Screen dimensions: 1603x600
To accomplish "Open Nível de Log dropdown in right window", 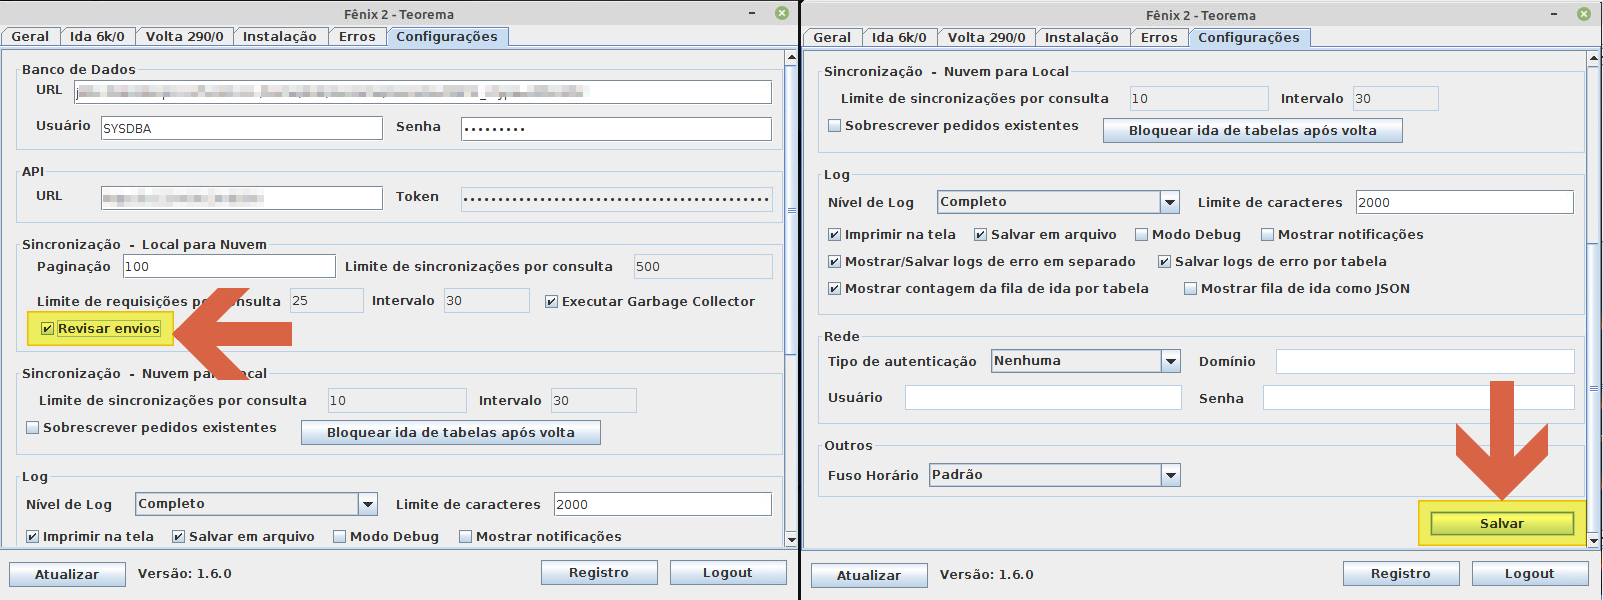I will pyautogui.click(x=1059, y=202).
